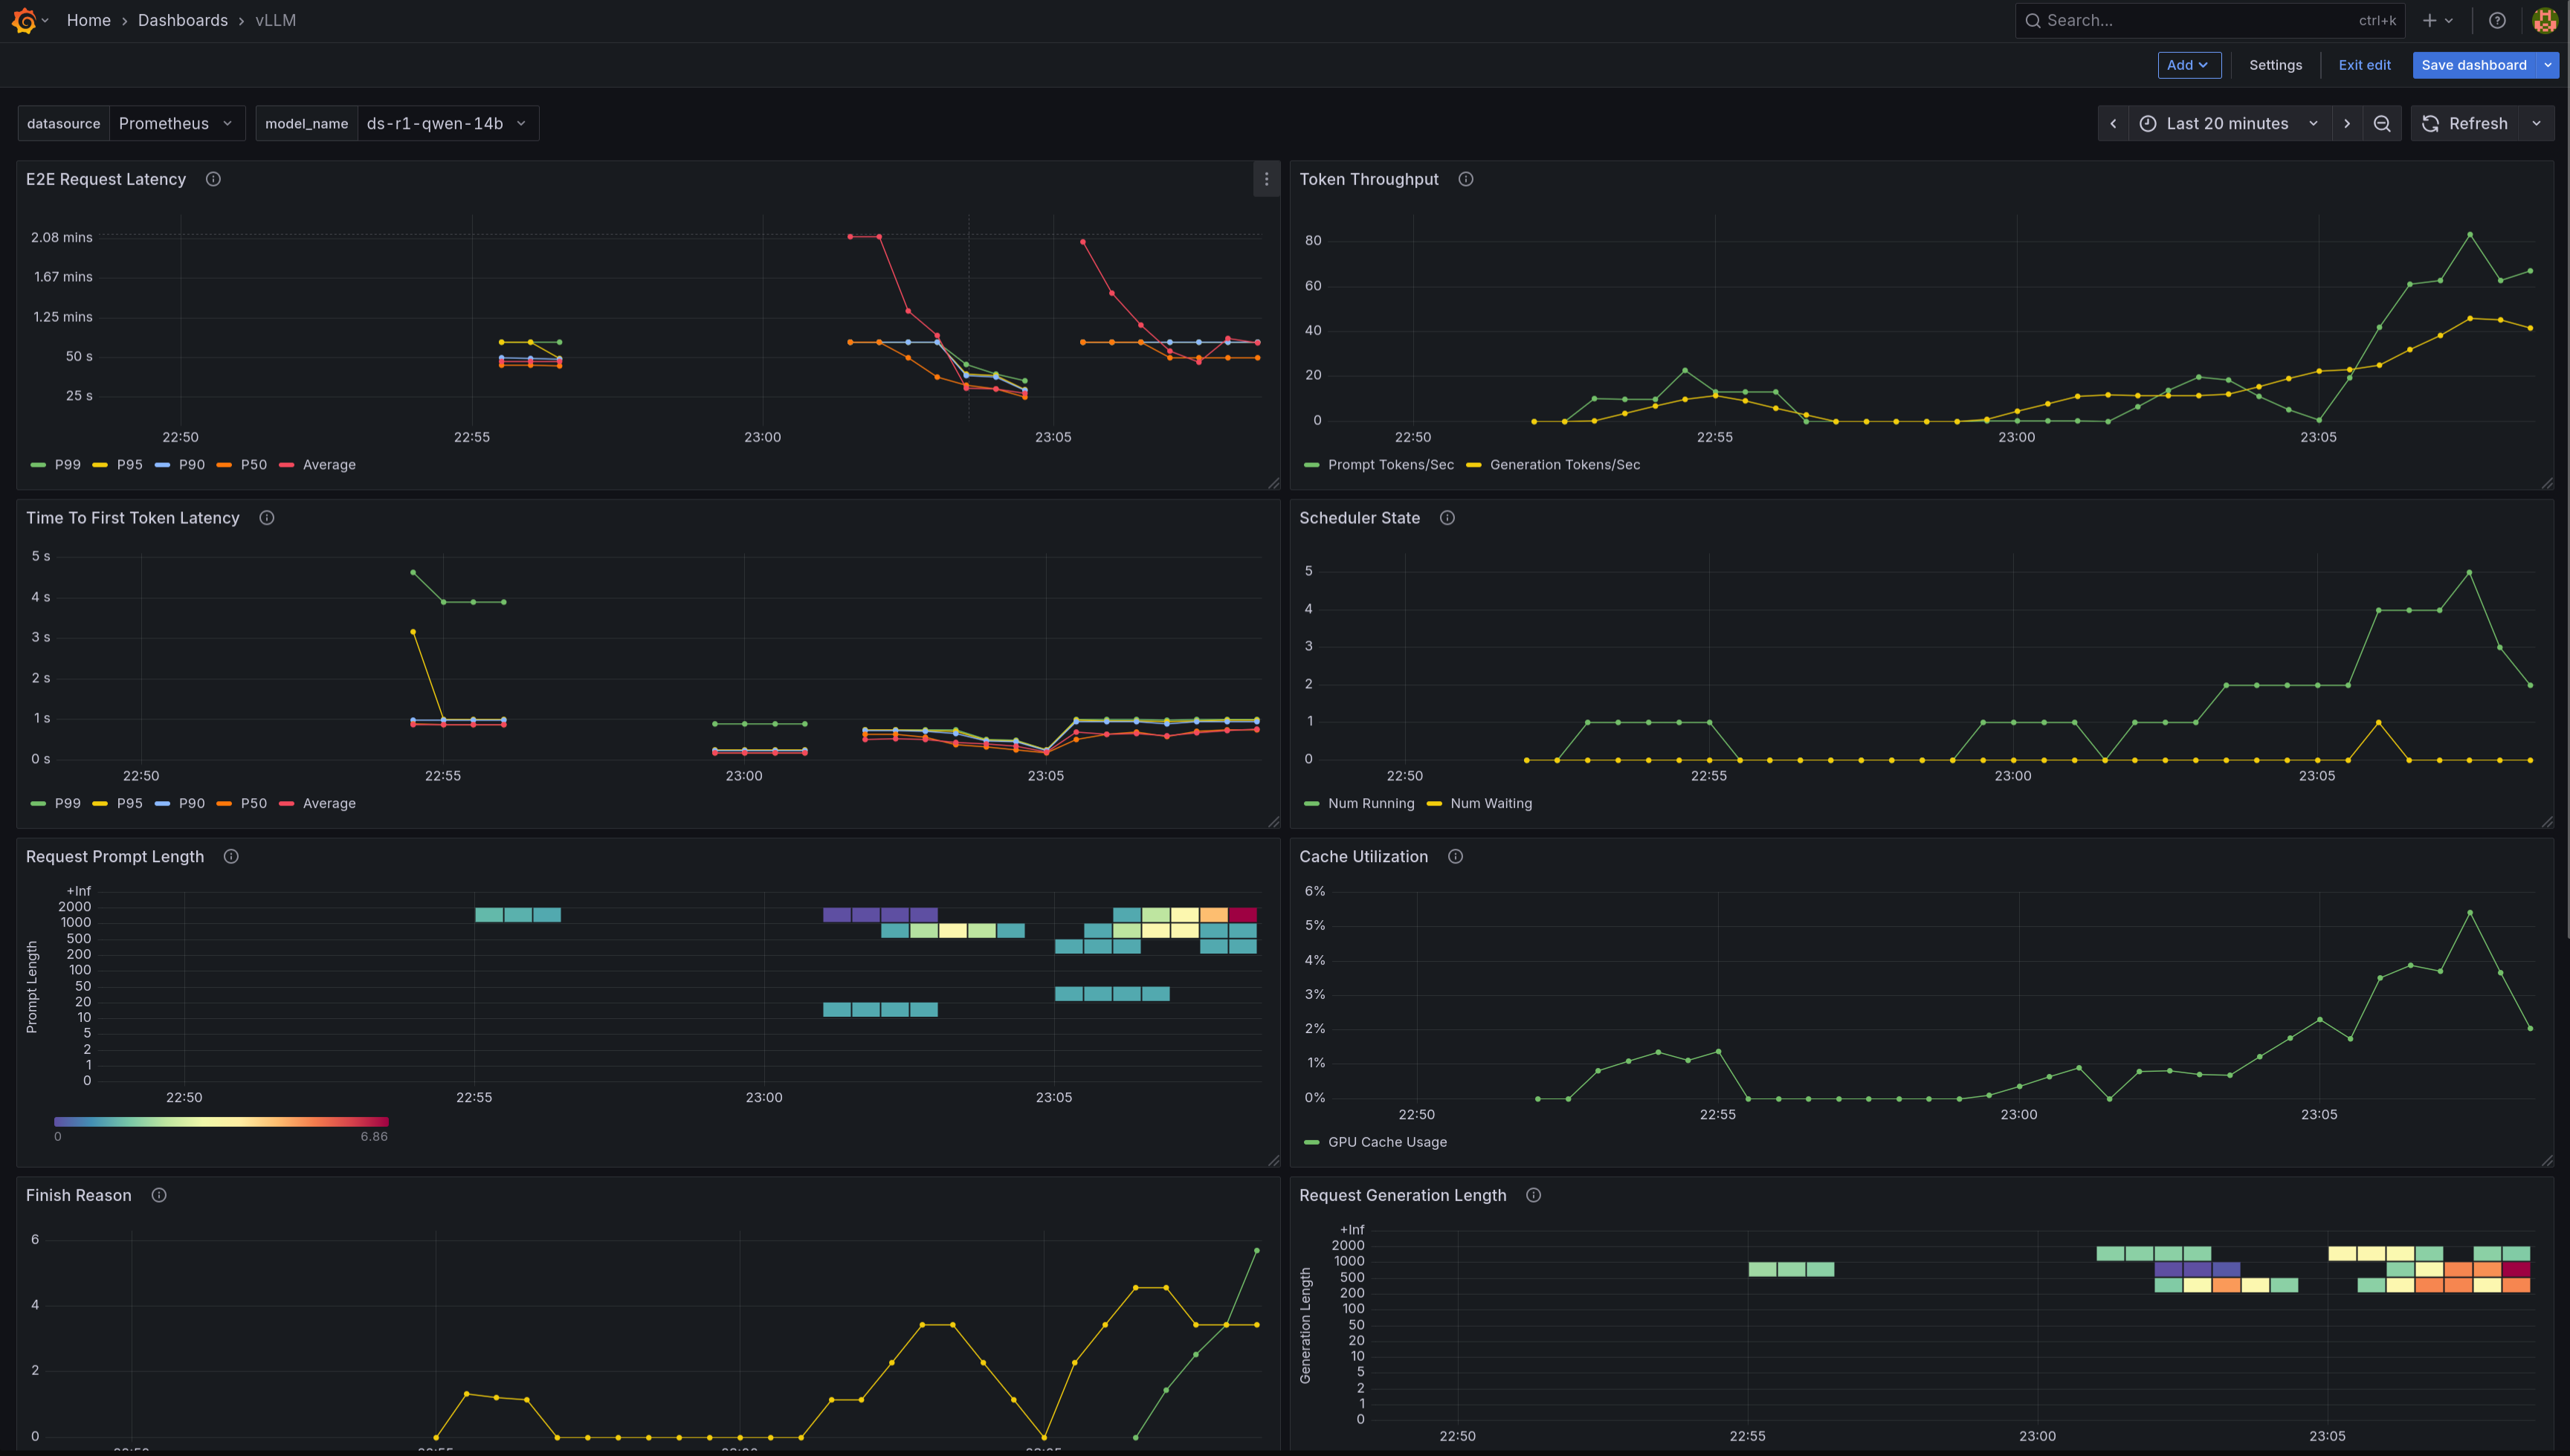Open the help question-mark icon
This screenshot has width=2570, height=1456.
point(2497,20)
